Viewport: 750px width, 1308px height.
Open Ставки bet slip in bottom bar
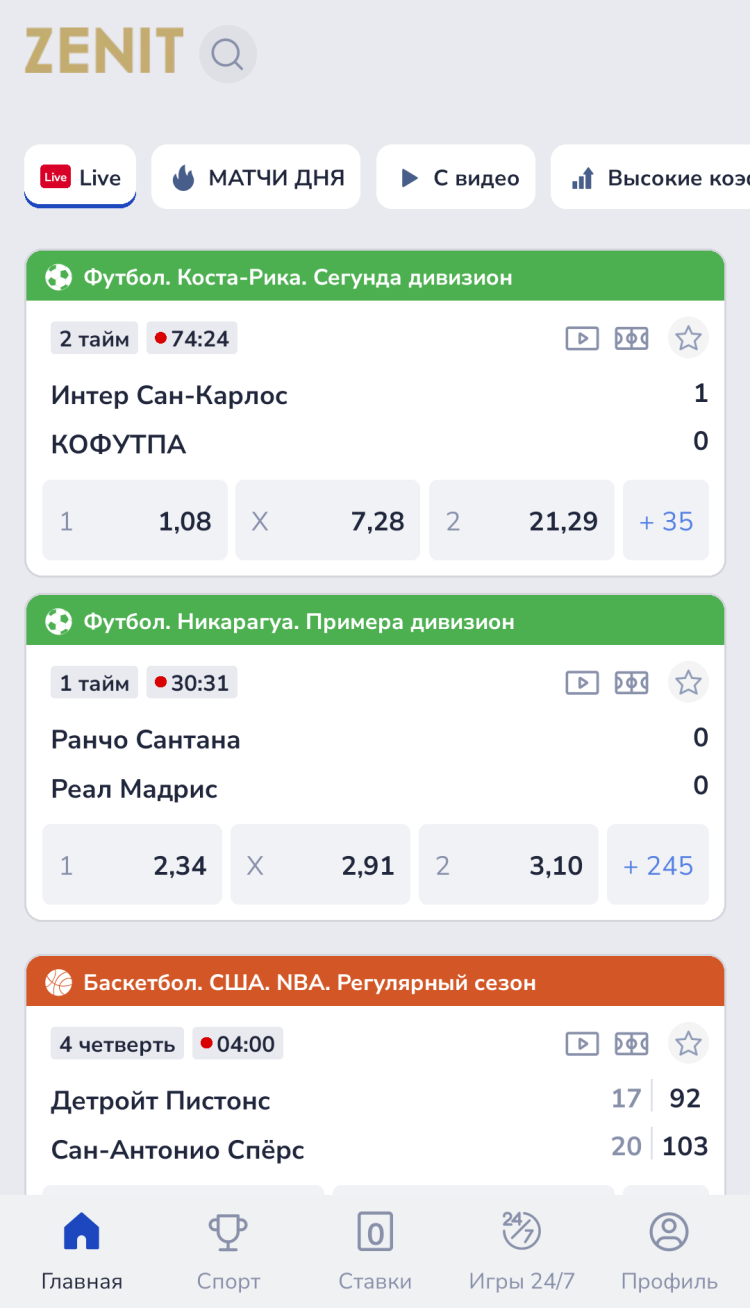tap(375, 1251)
